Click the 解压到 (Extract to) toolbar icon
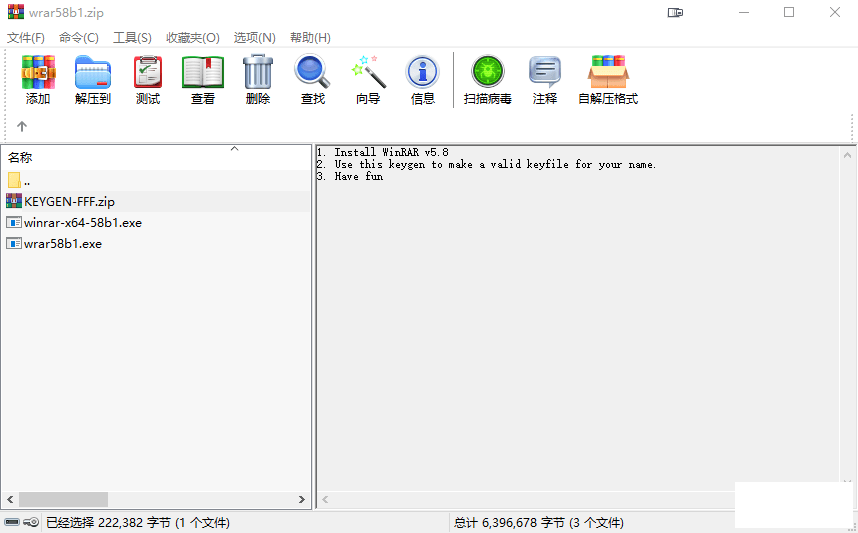Screen dimensions: 858x533 92,72
